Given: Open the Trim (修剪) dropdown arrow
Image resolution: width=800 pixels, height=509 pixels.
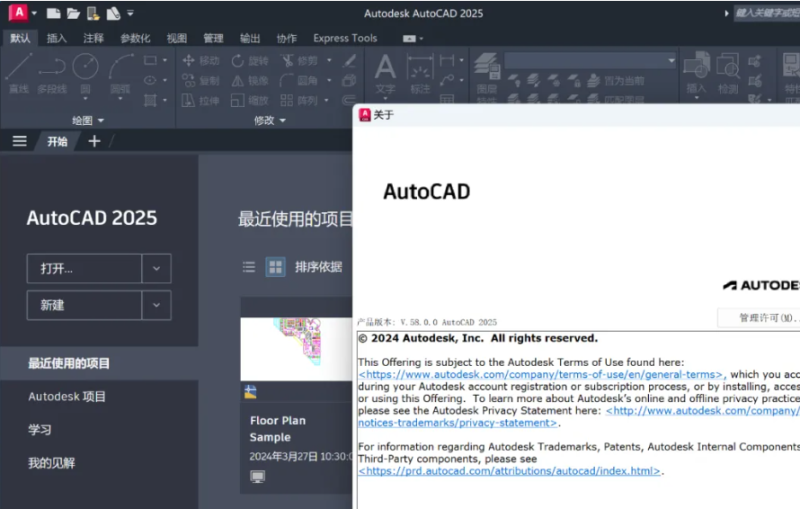Looking at the screenshot, I should (329, 61).
